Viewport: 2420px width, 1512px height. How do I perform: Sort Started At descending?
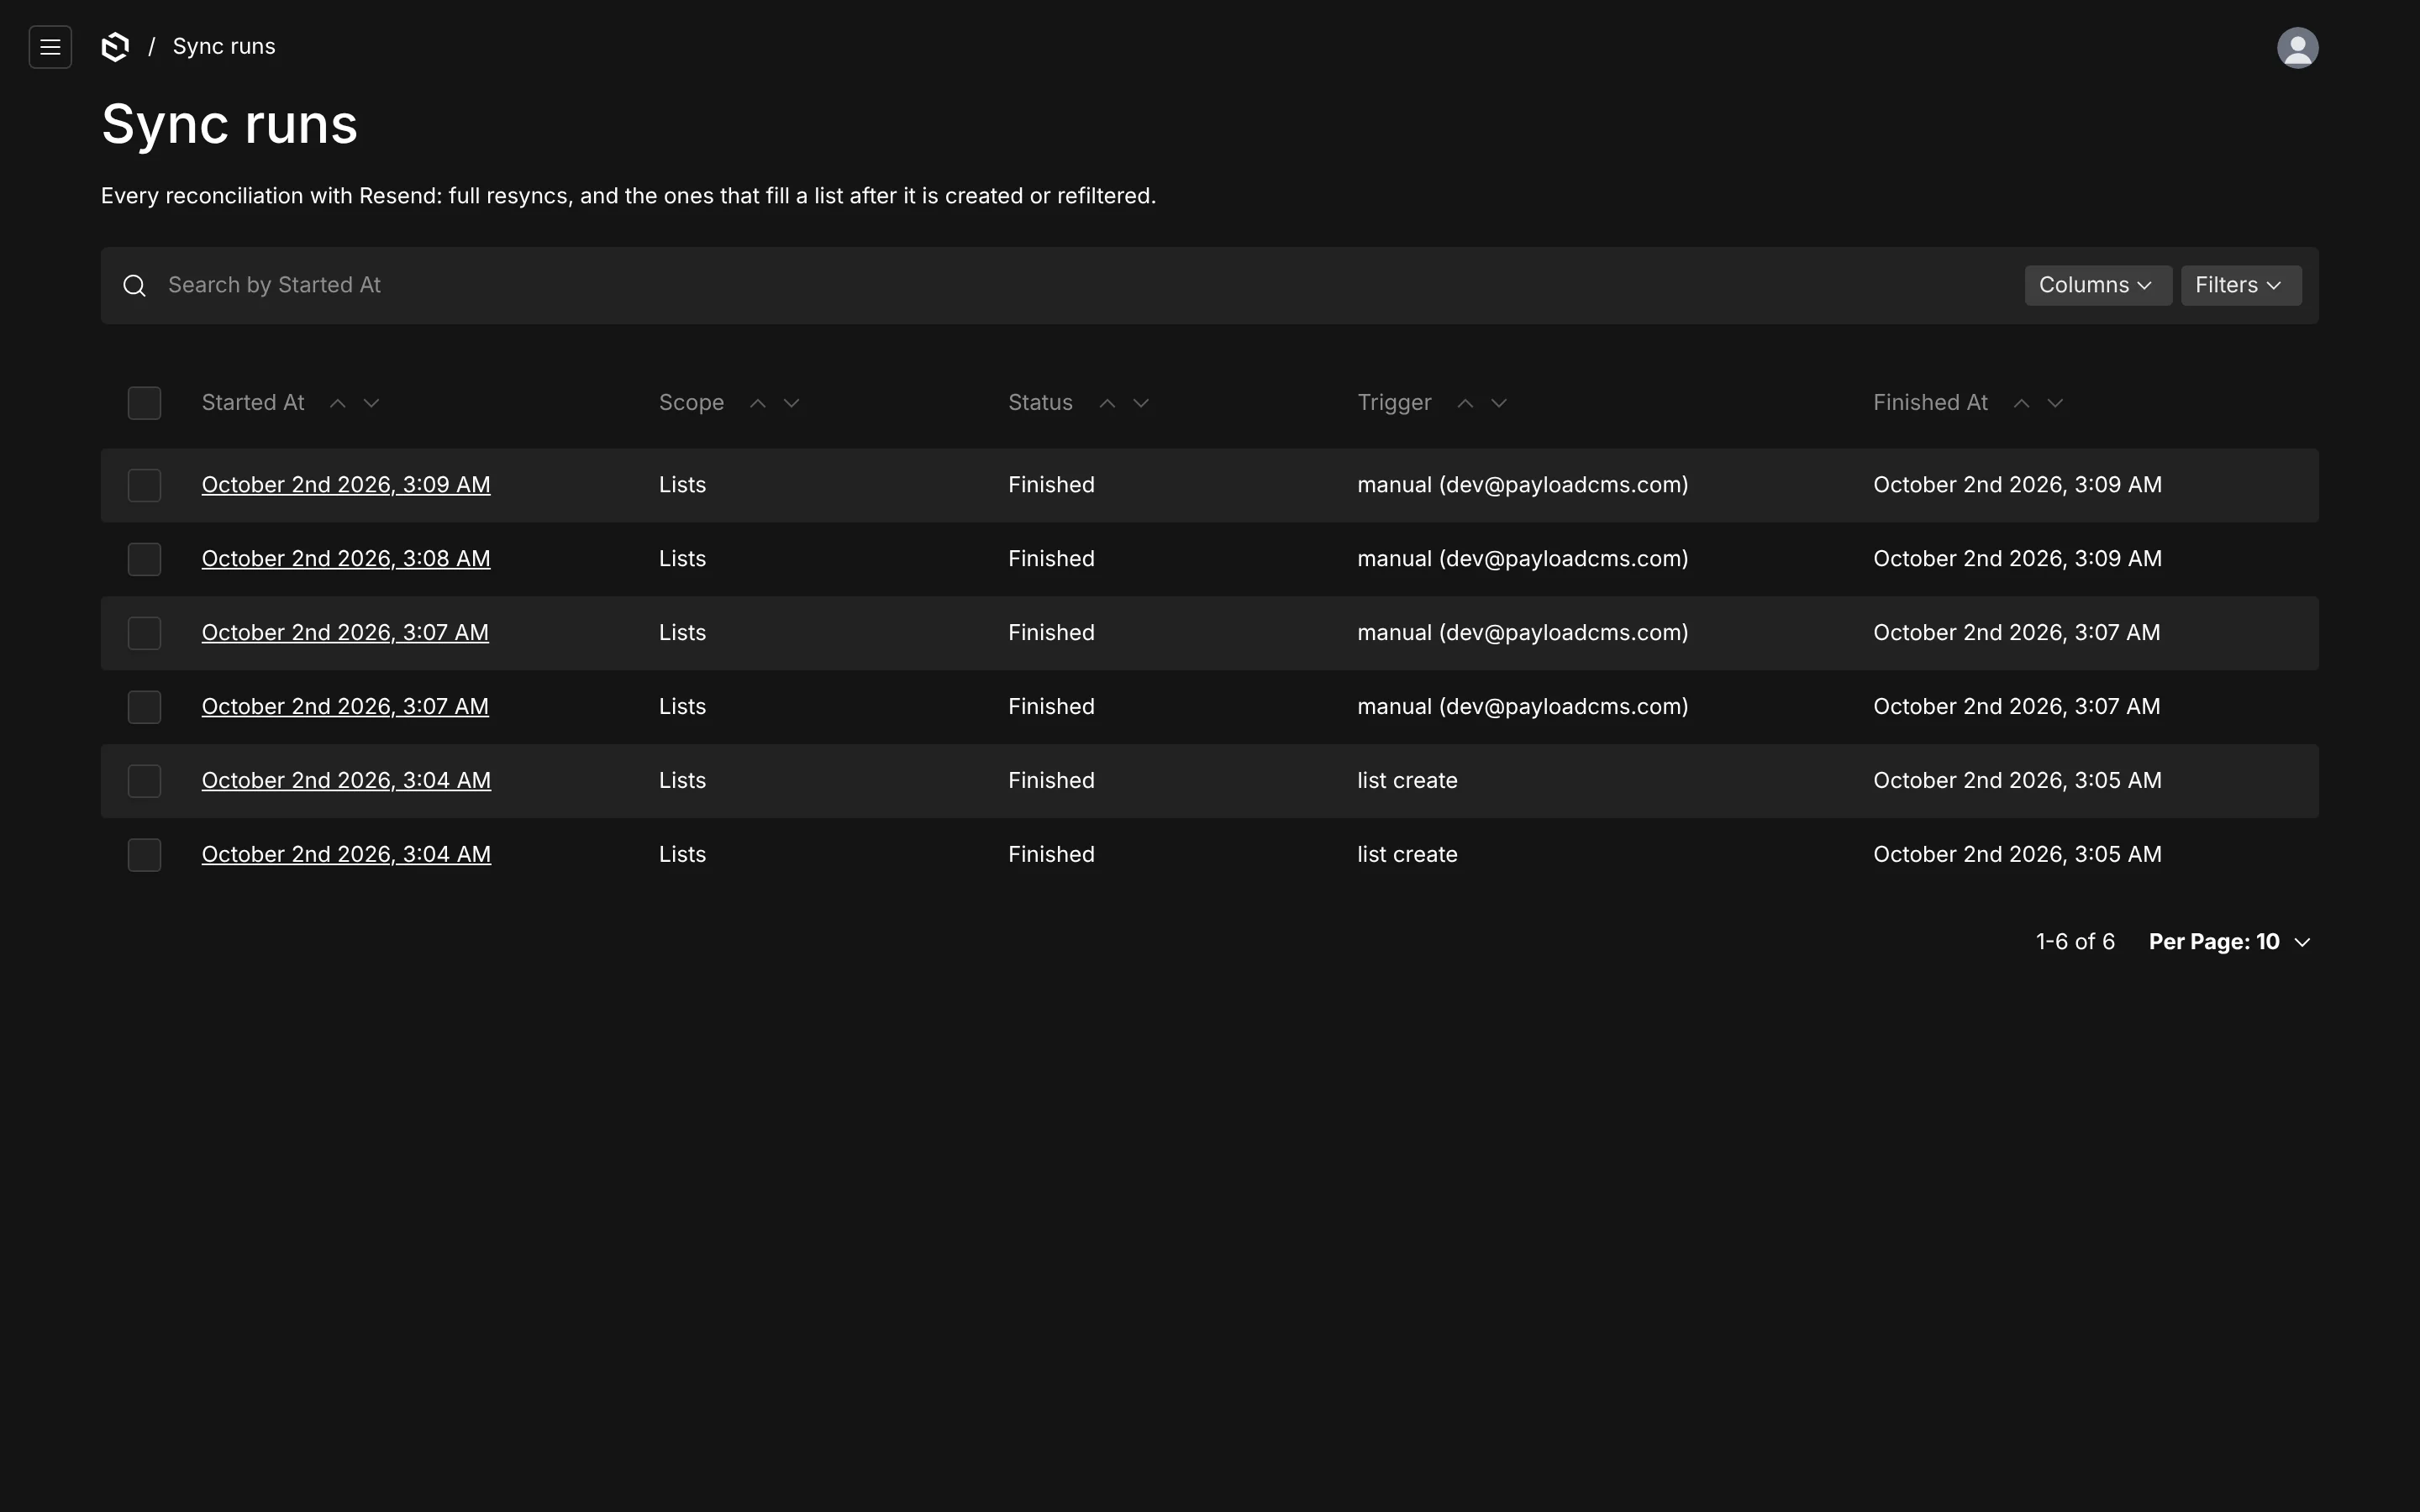tap(371, 403)
